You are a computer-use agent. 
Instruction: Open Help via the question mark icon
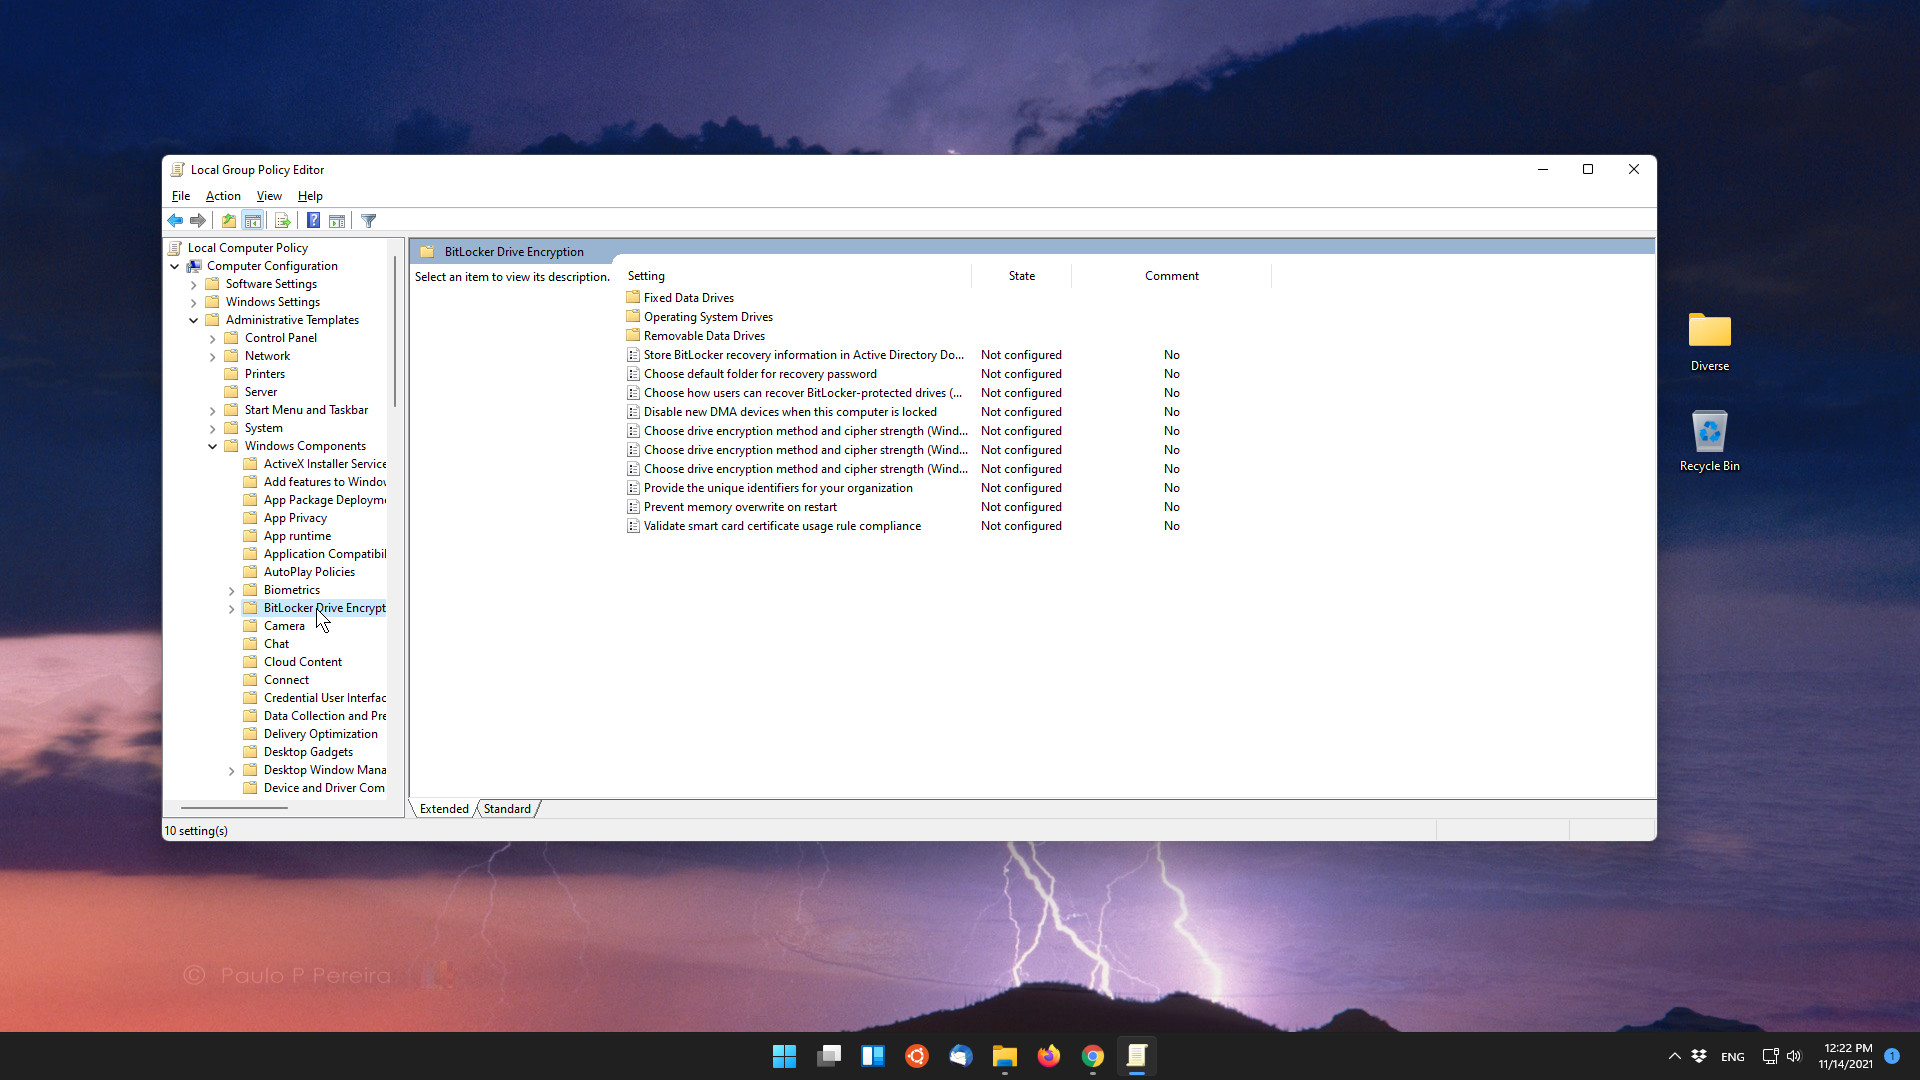point(313,221)
